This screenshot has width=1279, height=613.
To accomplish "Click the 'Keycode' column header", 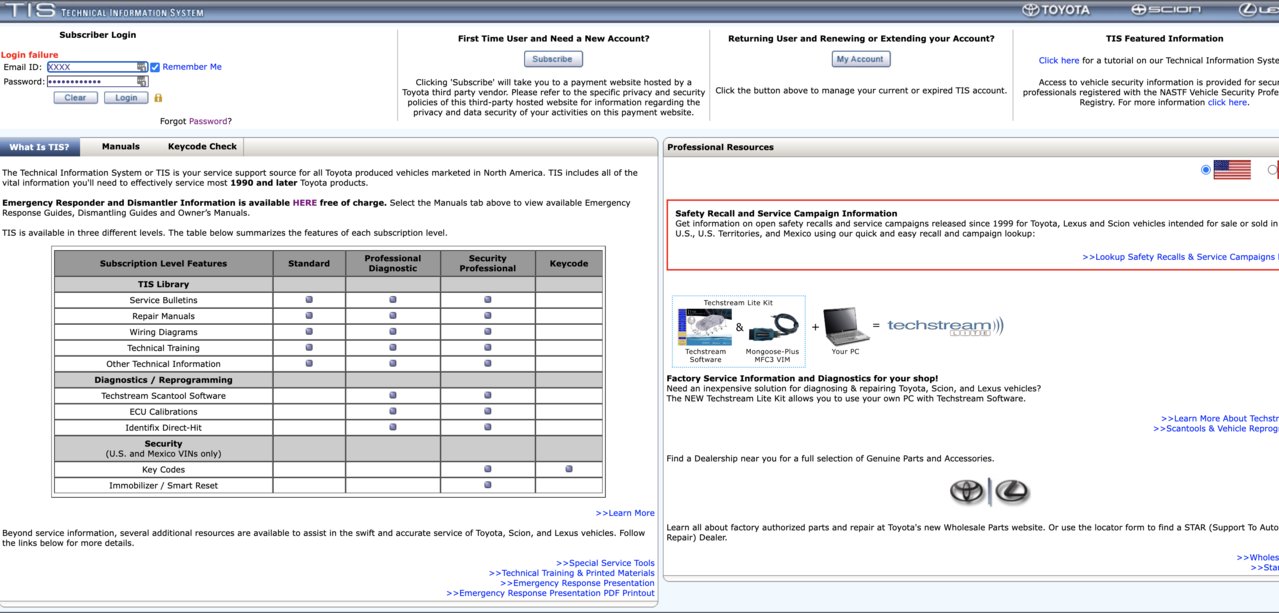I will pos(569,264).
